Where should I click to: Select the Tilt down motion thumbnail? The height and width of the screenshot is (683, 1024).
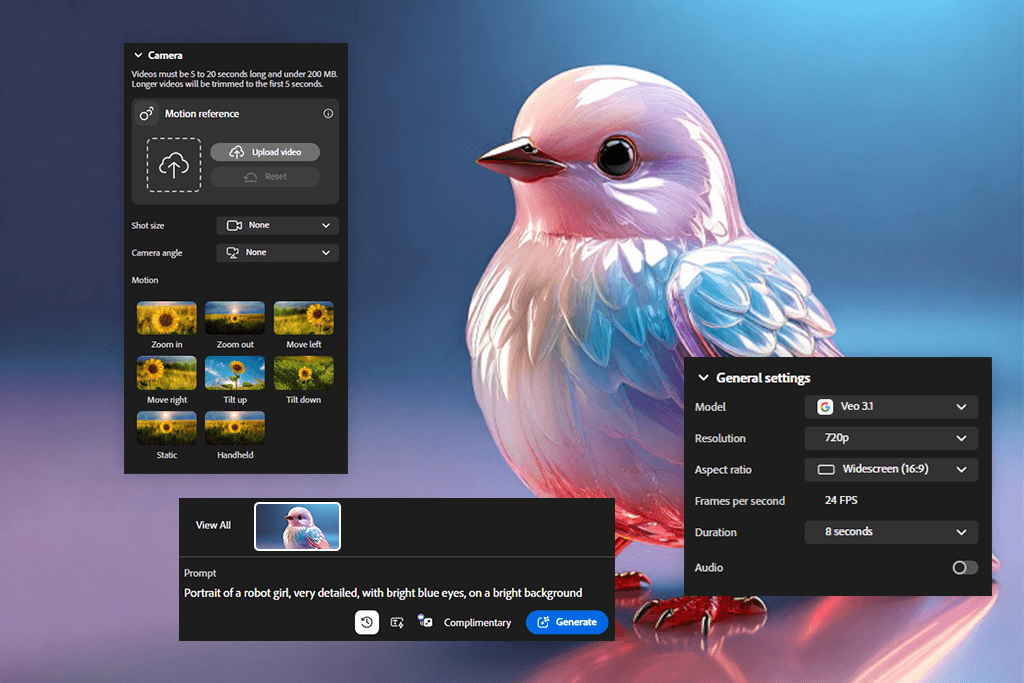pyautogui.click(x=304, y=373)
